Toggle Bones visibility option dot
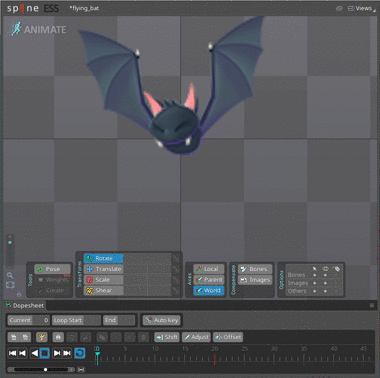Screen dimensions: 380x378 pyautogui.click(x=325, y=275)
